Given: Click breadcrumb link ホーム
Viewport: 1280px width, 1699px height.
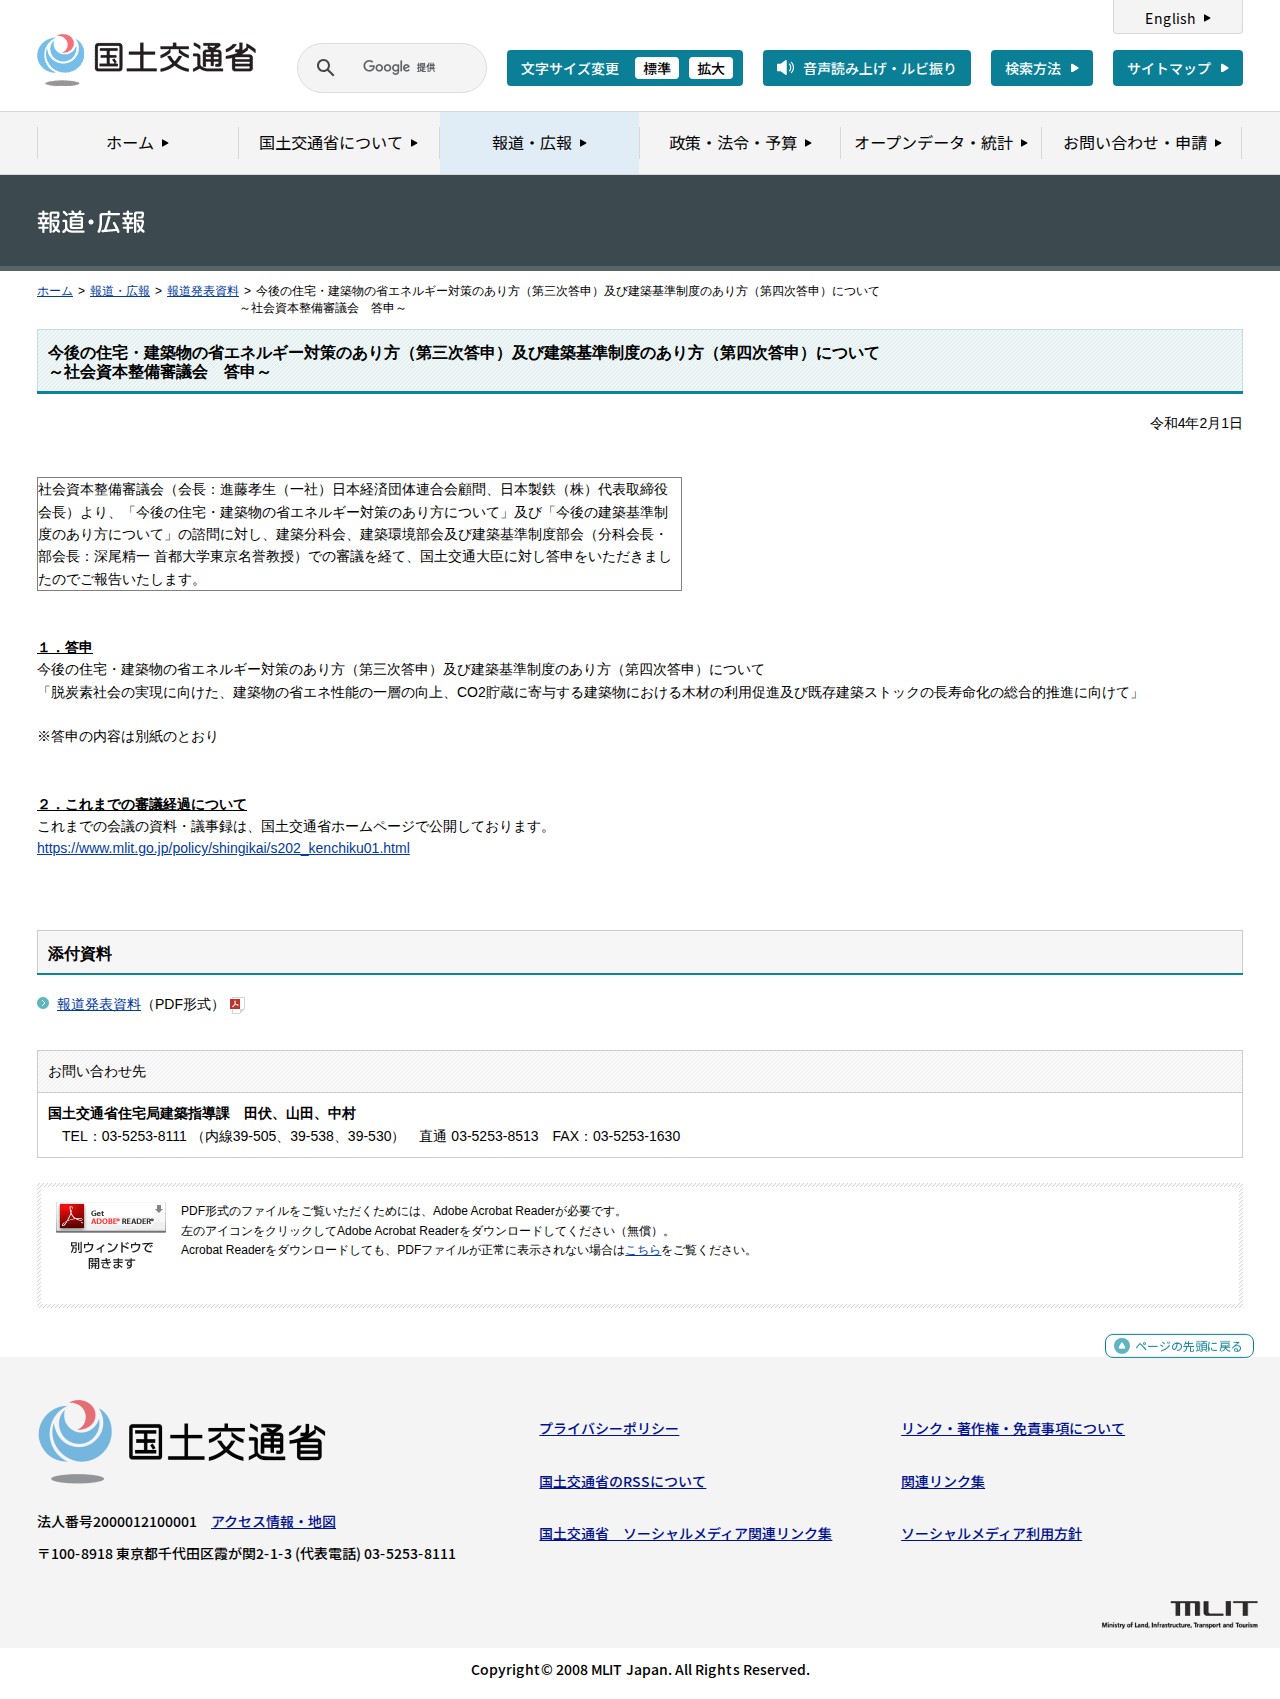Looking at the screenshot, I should click(x=55, y=291).
